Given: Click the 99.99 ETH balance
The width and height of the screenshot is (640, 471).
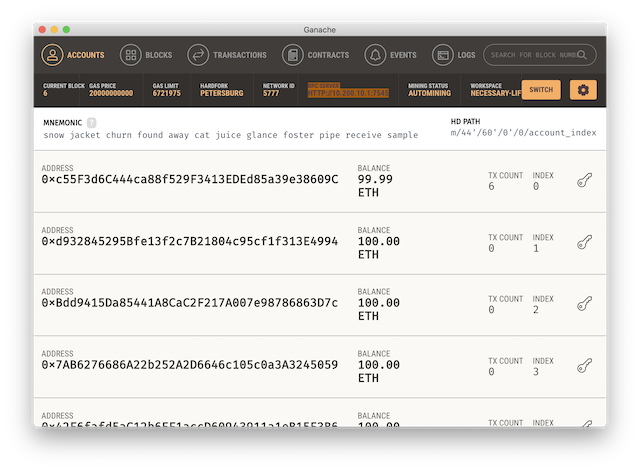Looking at the screenshot, I should pos(375,186).
